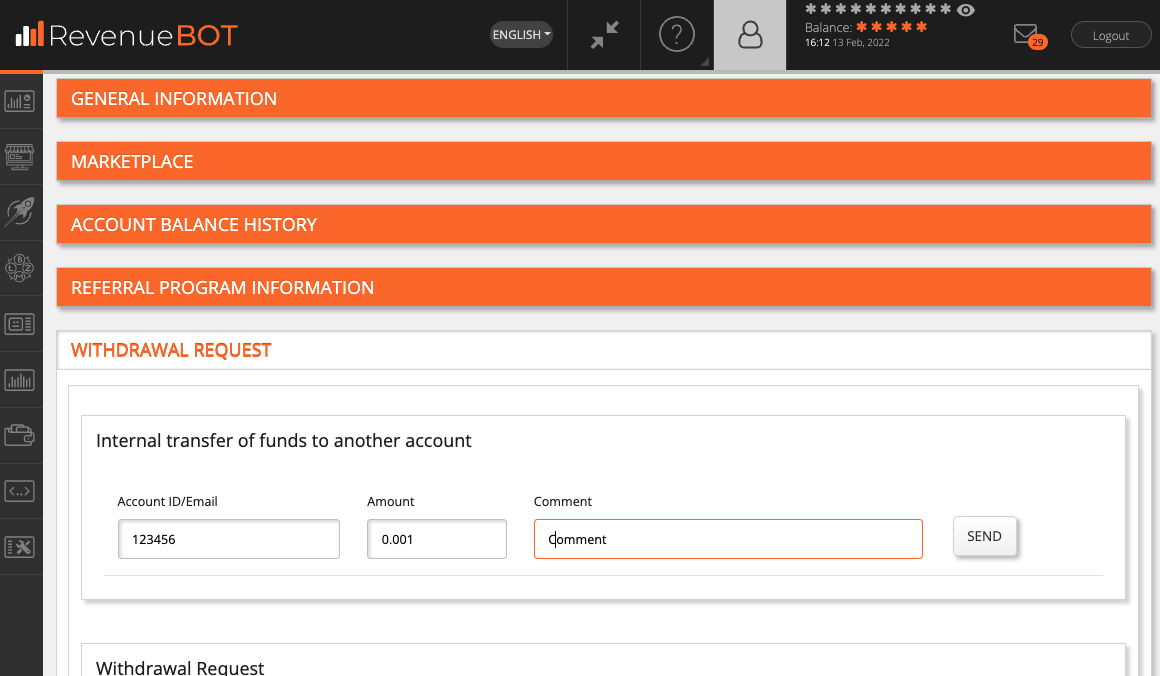This screenshot has width=1160, height=676.
Task: Open the tools wrench icon in sidebar
Action: [x=20, y=547]
